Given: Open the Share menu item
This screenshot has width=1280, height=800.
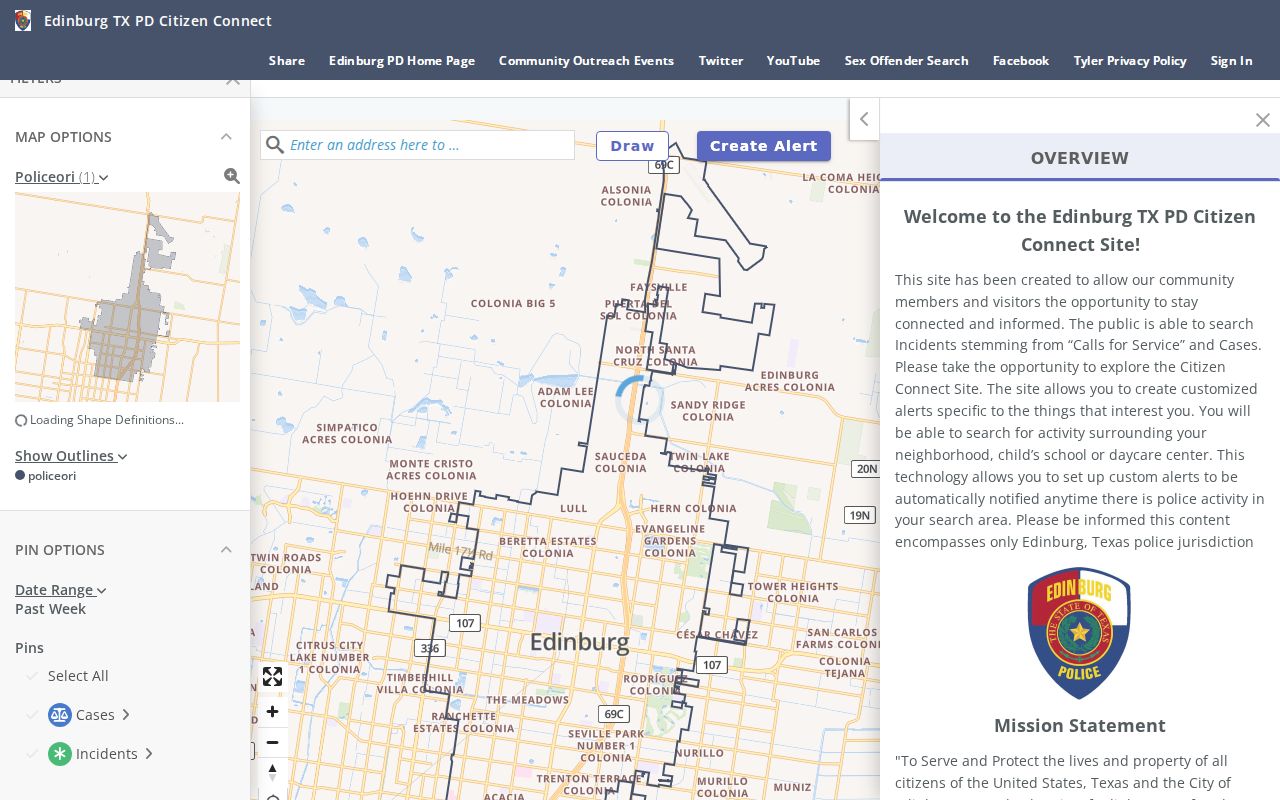Looking at the screenshot, I should point(287,61).
